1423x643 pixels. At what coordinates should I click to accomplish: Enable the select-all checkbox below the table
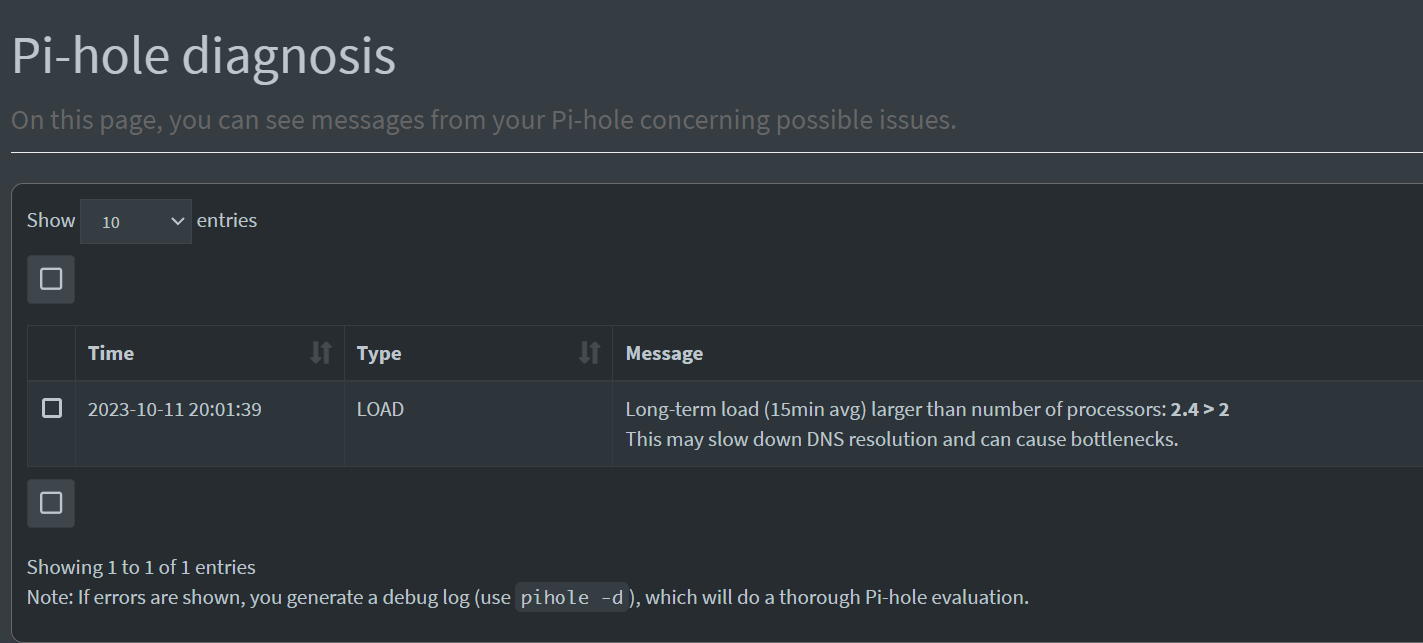point(50,503)
